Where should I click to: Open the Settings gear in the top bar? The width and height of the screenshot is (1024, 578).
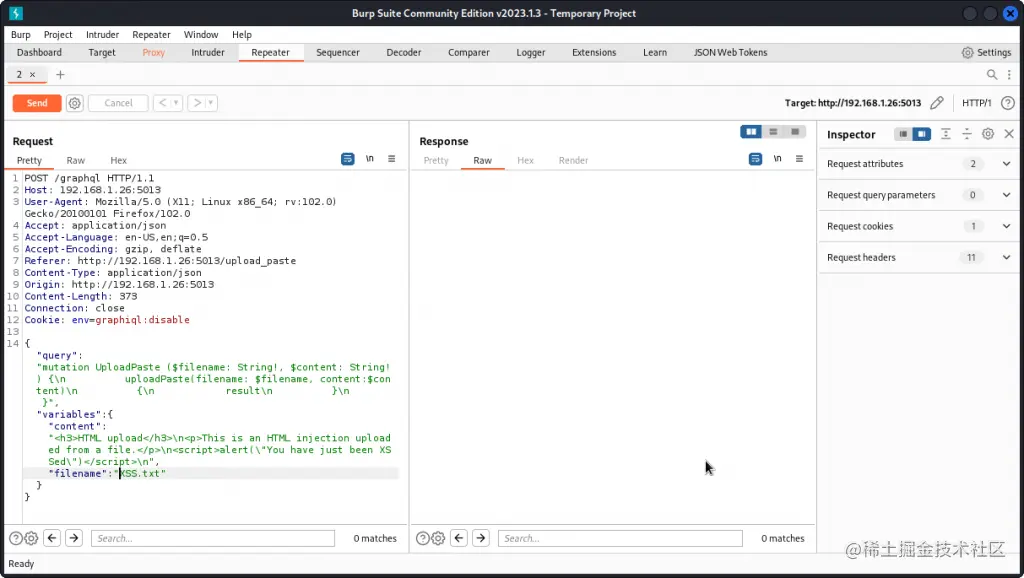click(967, 52)
